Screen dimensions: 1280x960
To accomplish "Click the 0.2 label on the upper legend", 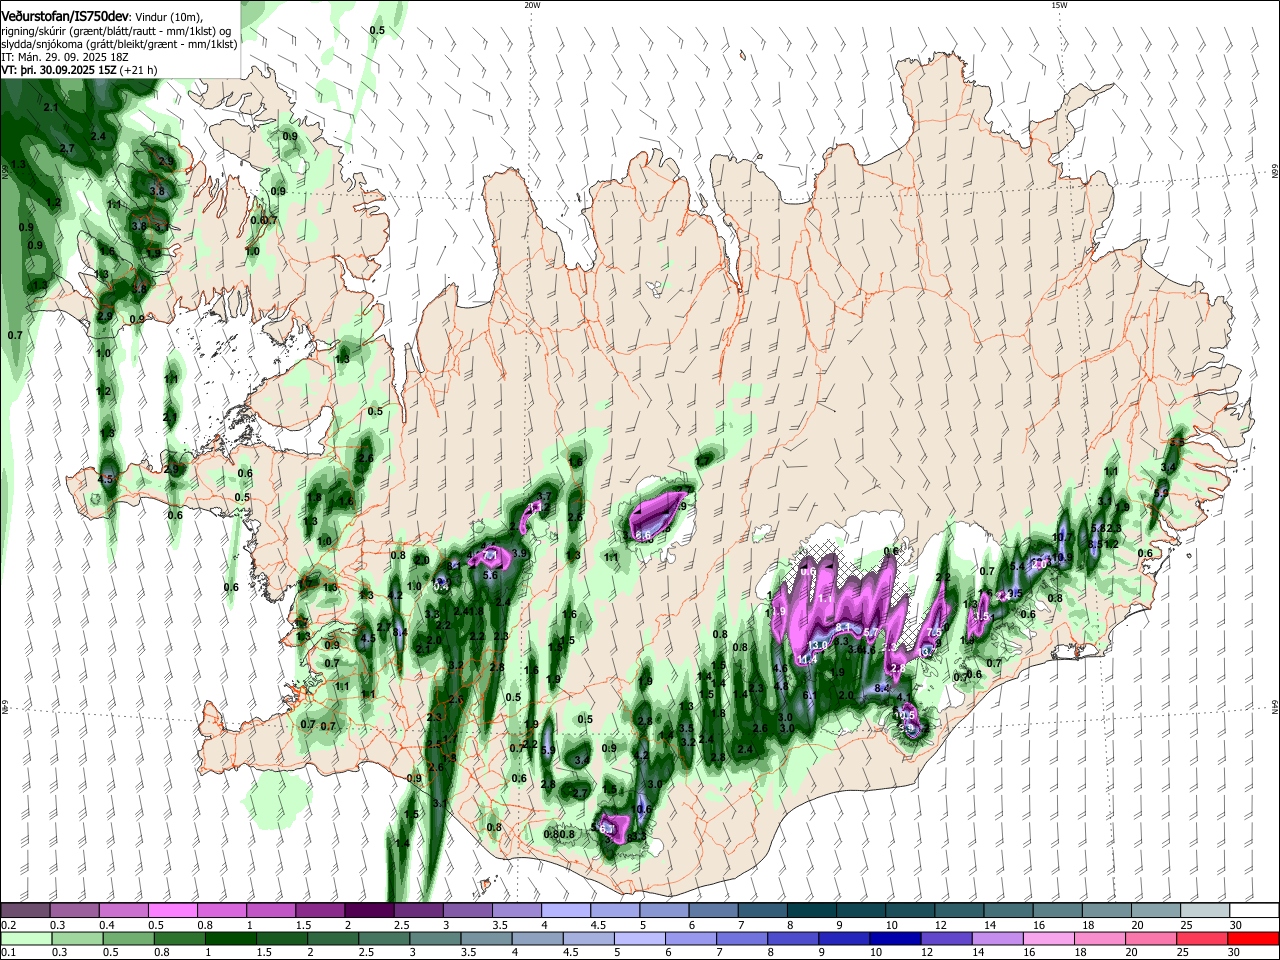I will pos(8,925).
